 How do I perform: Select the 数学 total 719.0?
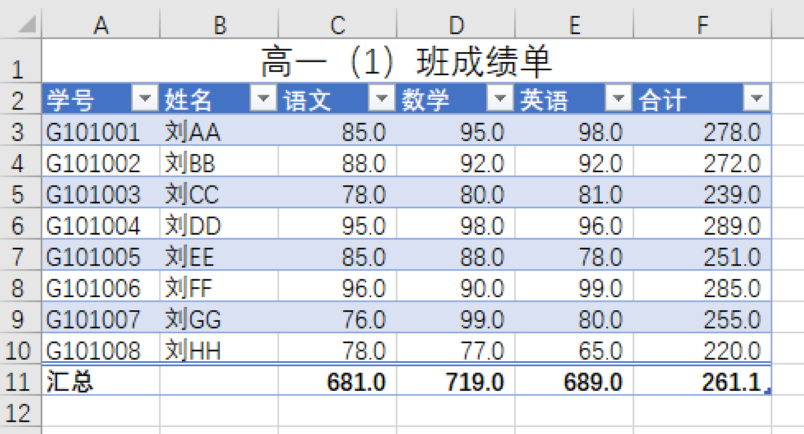tap(456, 380)
